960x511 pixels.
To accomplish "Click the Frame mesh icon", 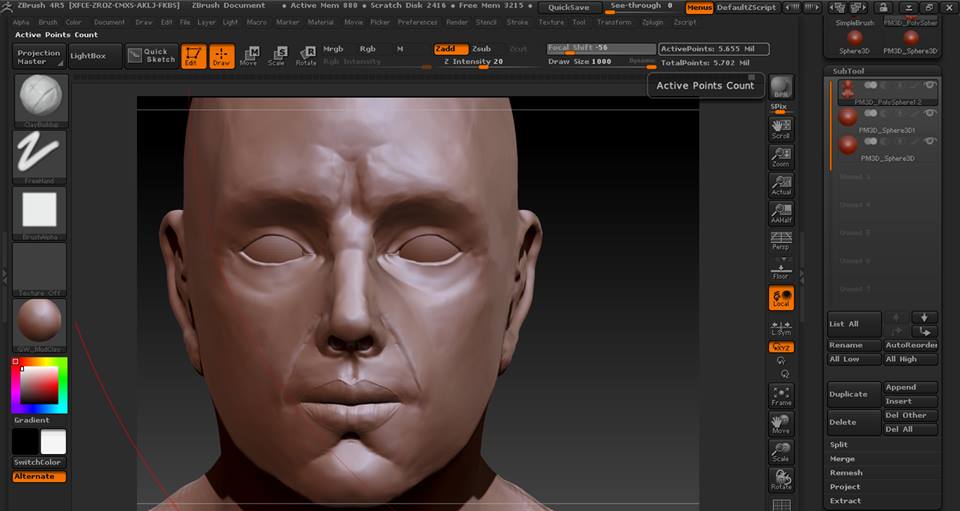I will coord(781,395).
